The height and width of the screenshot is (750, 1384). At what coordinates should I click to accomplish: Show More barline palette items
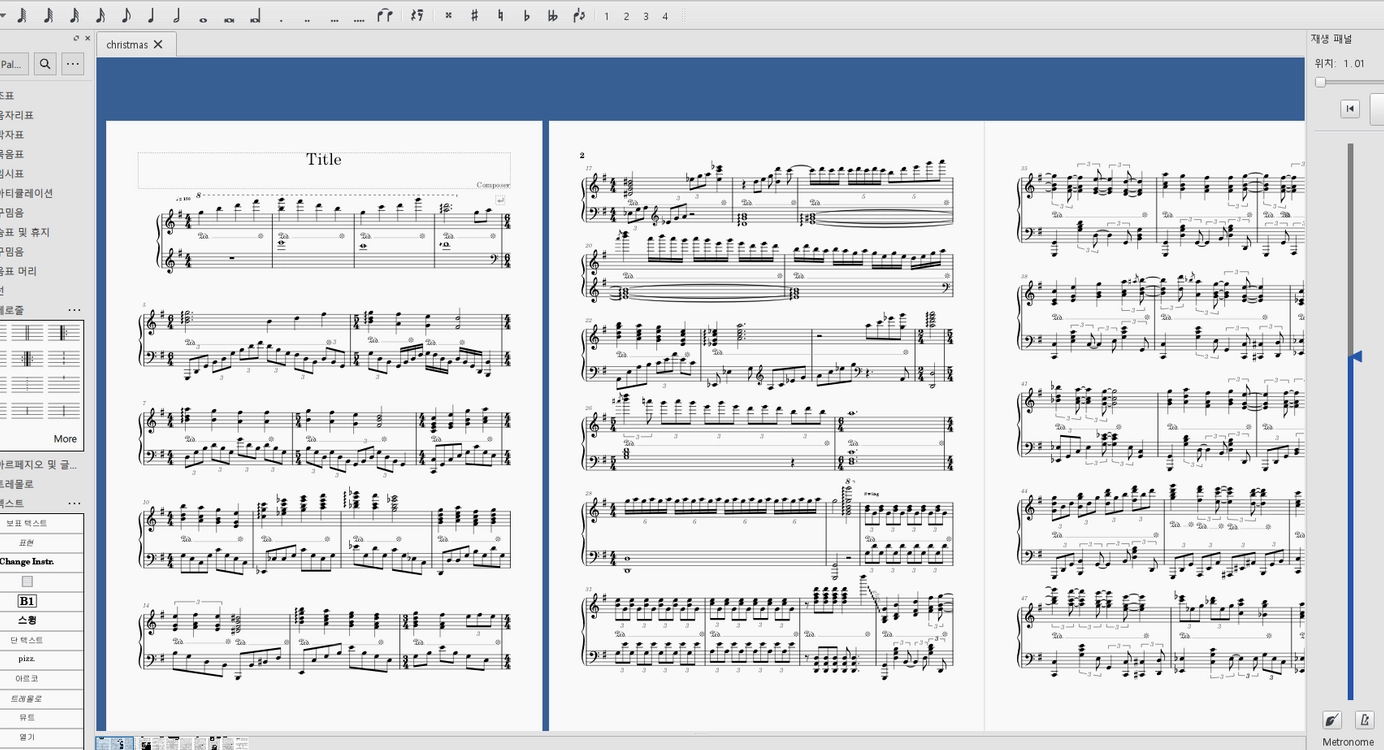point(65,439)
